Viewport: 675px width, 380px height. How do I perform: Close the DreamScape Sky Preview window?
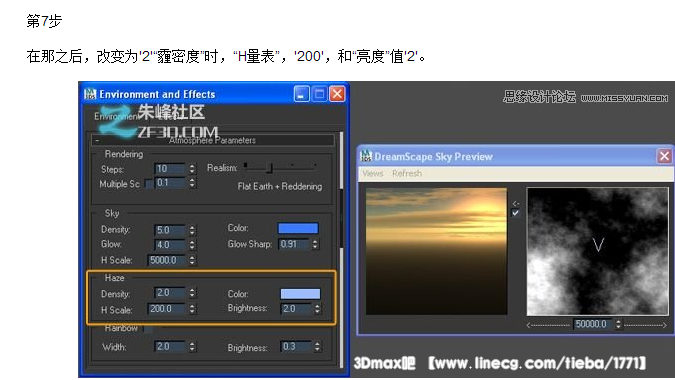pos(664,156)
